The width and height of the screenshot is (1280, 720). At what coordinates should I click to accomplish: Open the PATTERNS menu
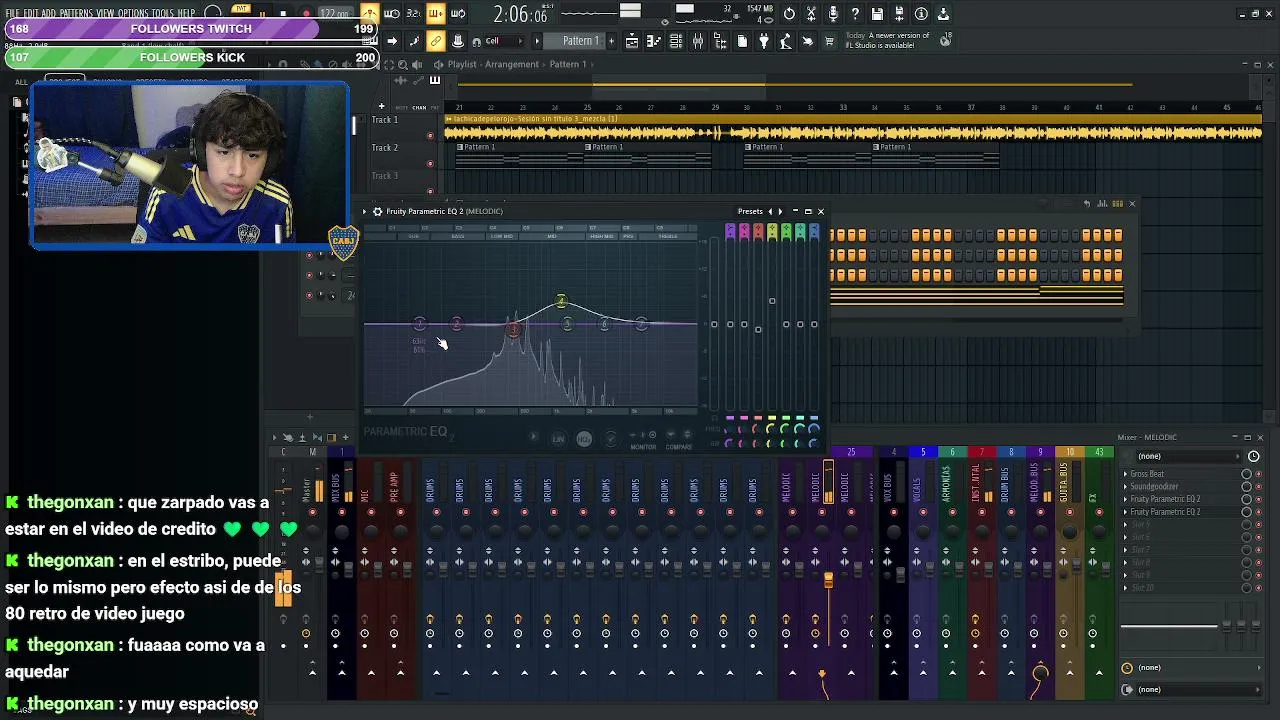click(76, 14)
